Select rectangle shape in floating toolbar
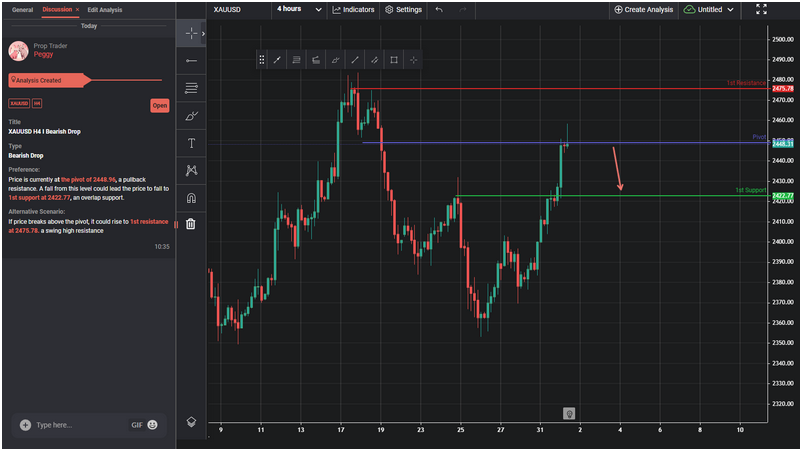 [394, 60]
